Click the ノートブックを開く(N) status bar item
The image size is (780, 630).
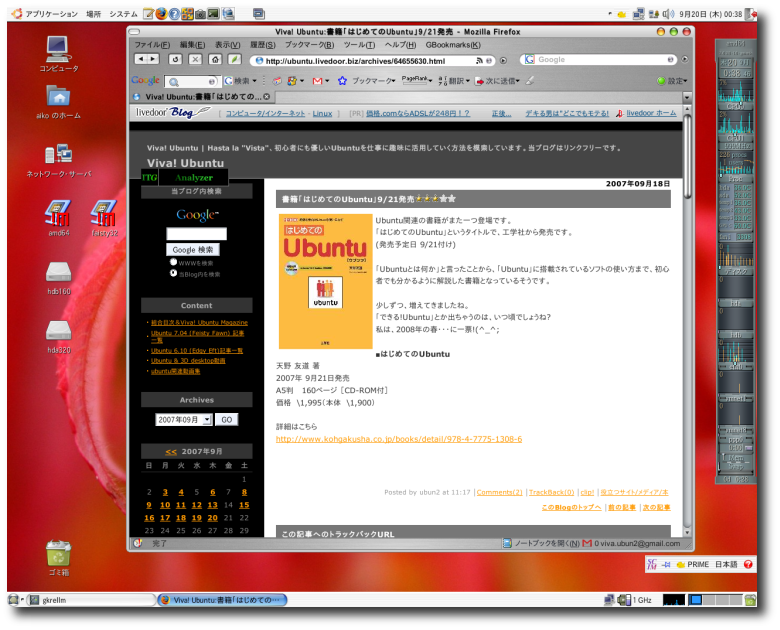click(541, 543)
